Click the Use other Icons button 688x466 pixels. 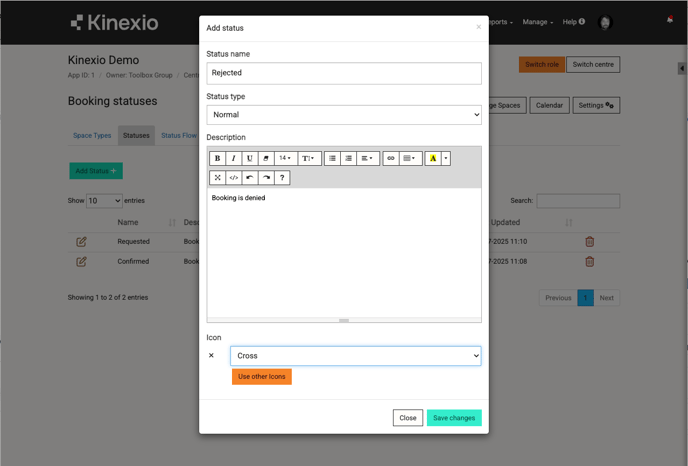pyautogui.click(x=262, y=377)
